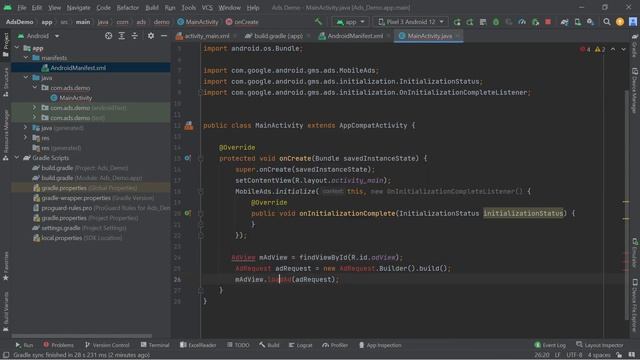This screenshot has height=360, width=640.
Task: Go to next highlighted error arrow
Action: click(x=623, y=49)
